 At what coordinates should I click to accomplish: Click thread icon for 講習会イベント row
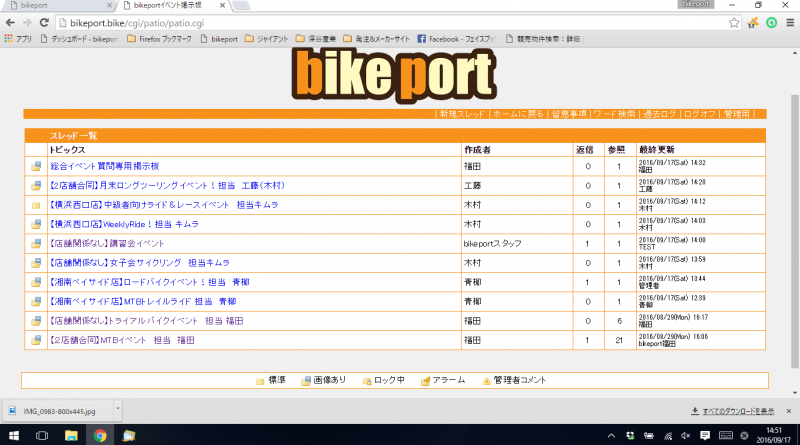(x=36, y=244)
